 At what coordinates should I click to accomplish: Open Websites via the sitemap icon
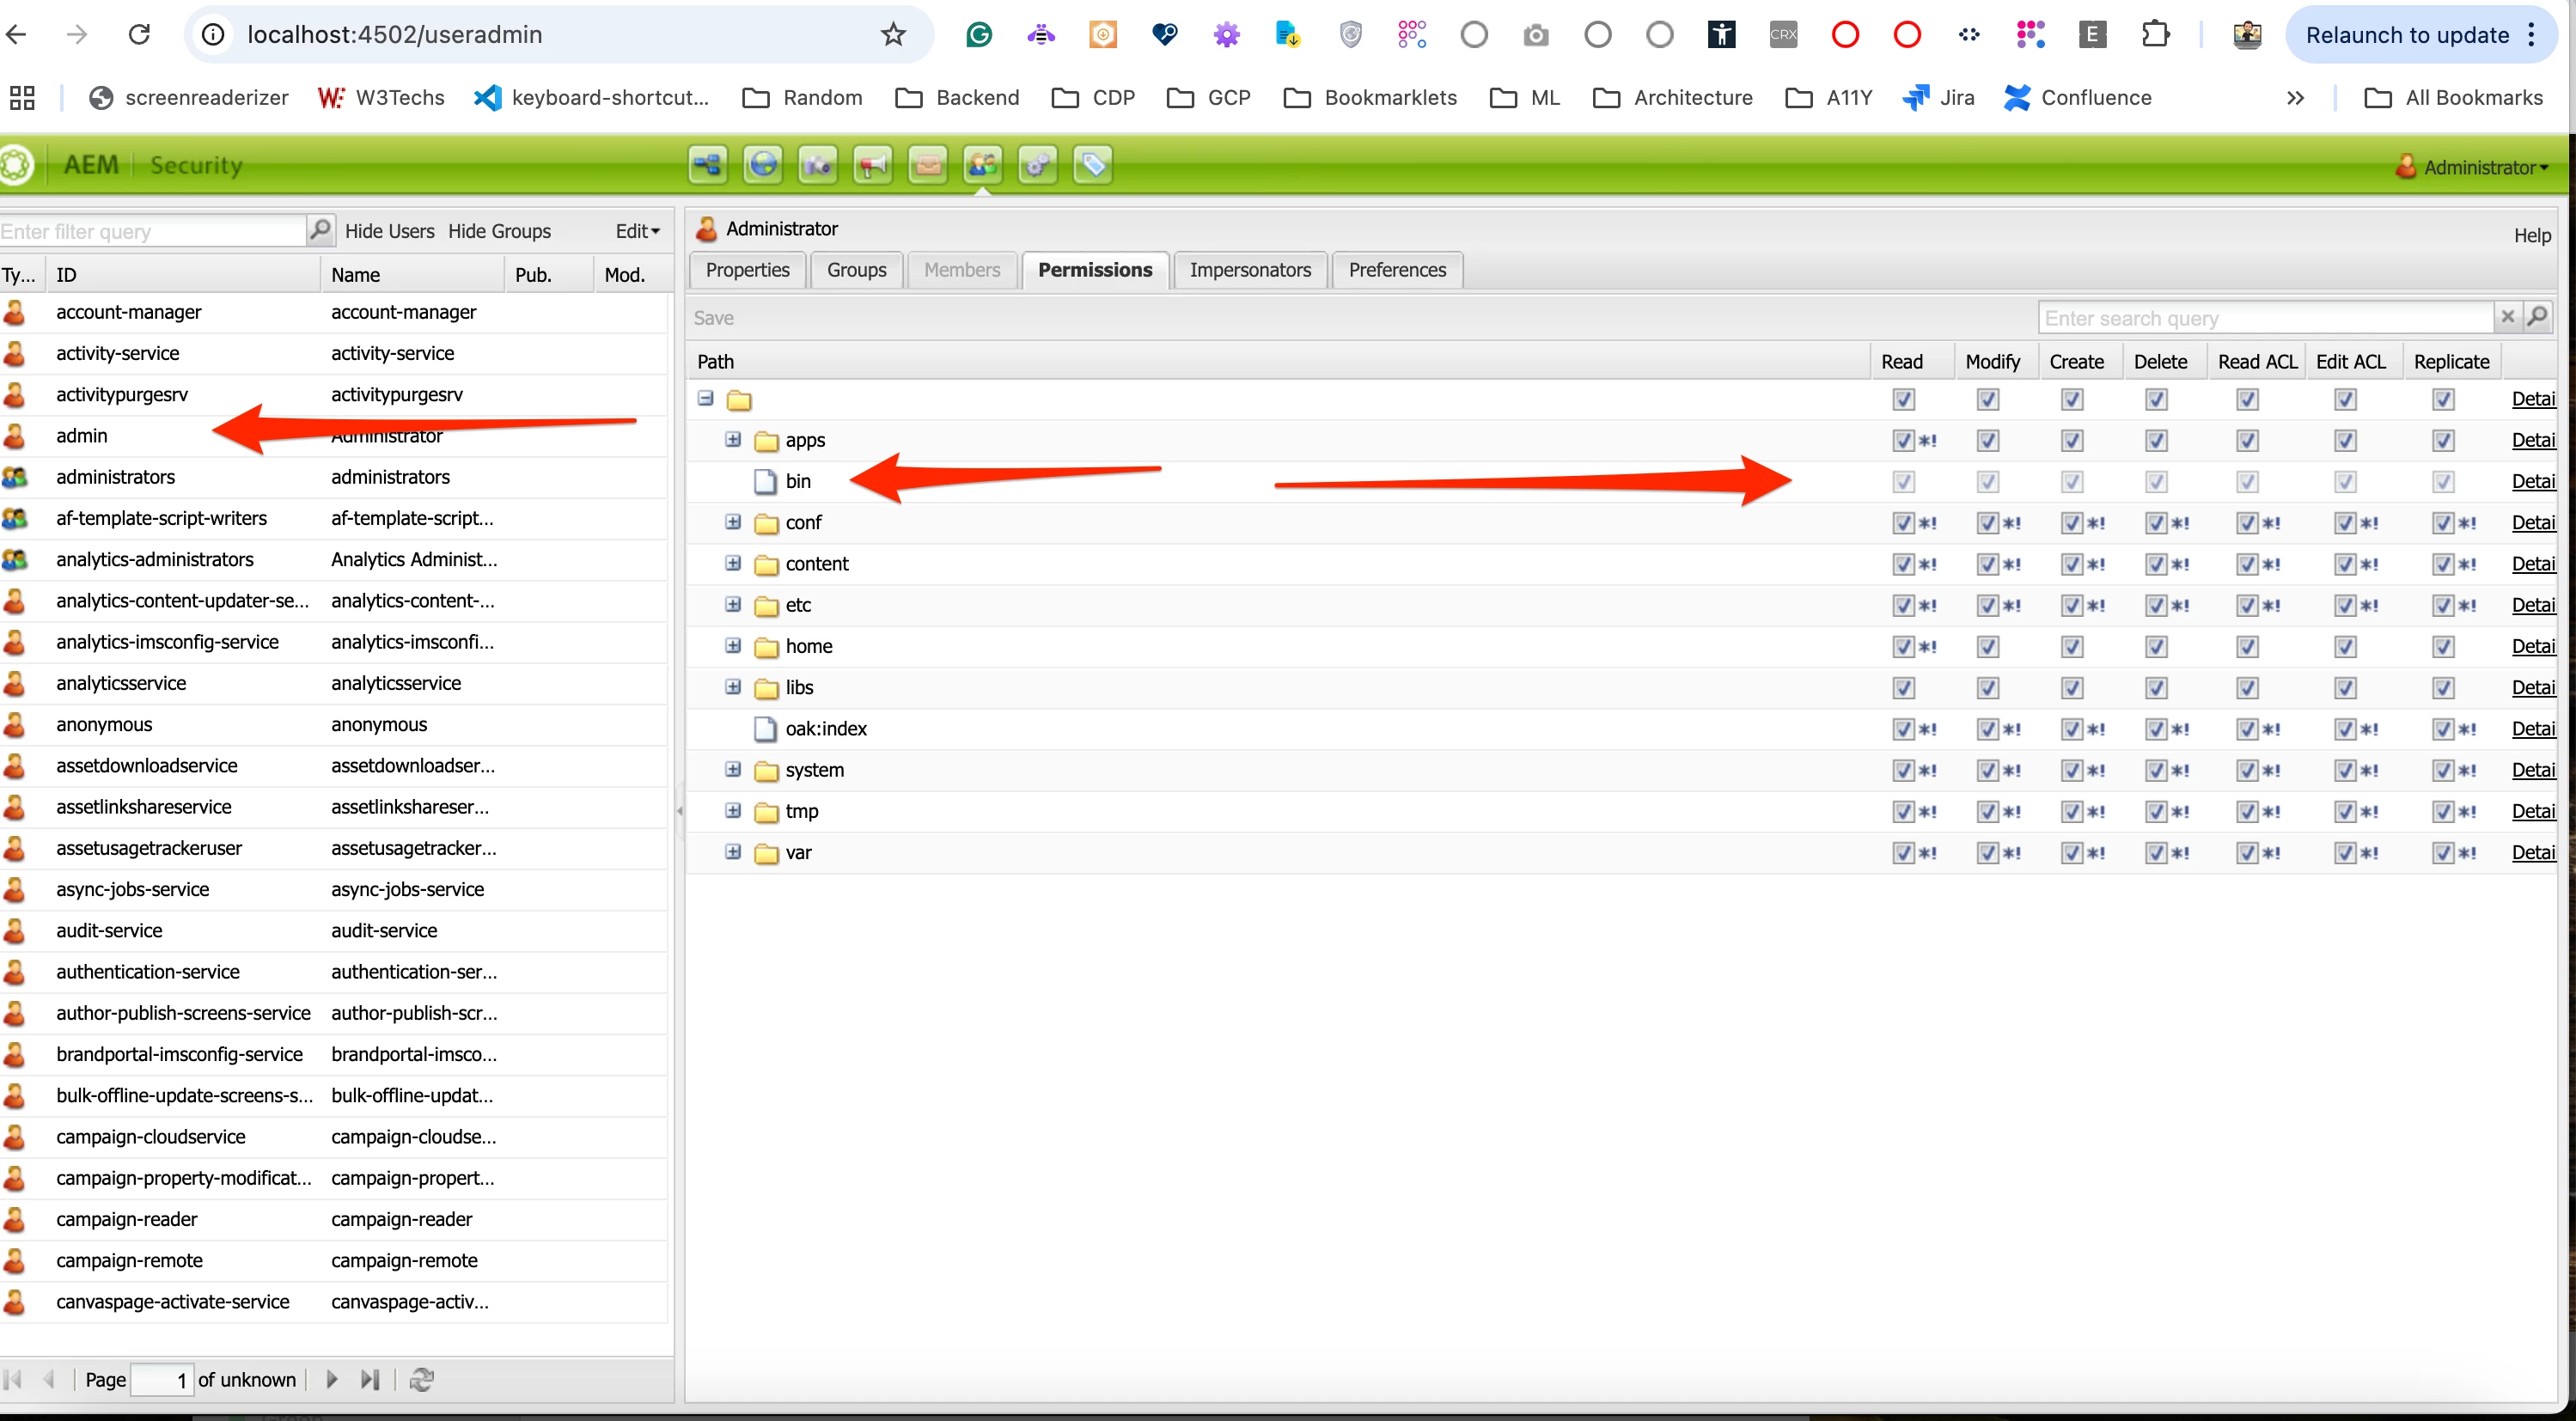tap(707, 164)
